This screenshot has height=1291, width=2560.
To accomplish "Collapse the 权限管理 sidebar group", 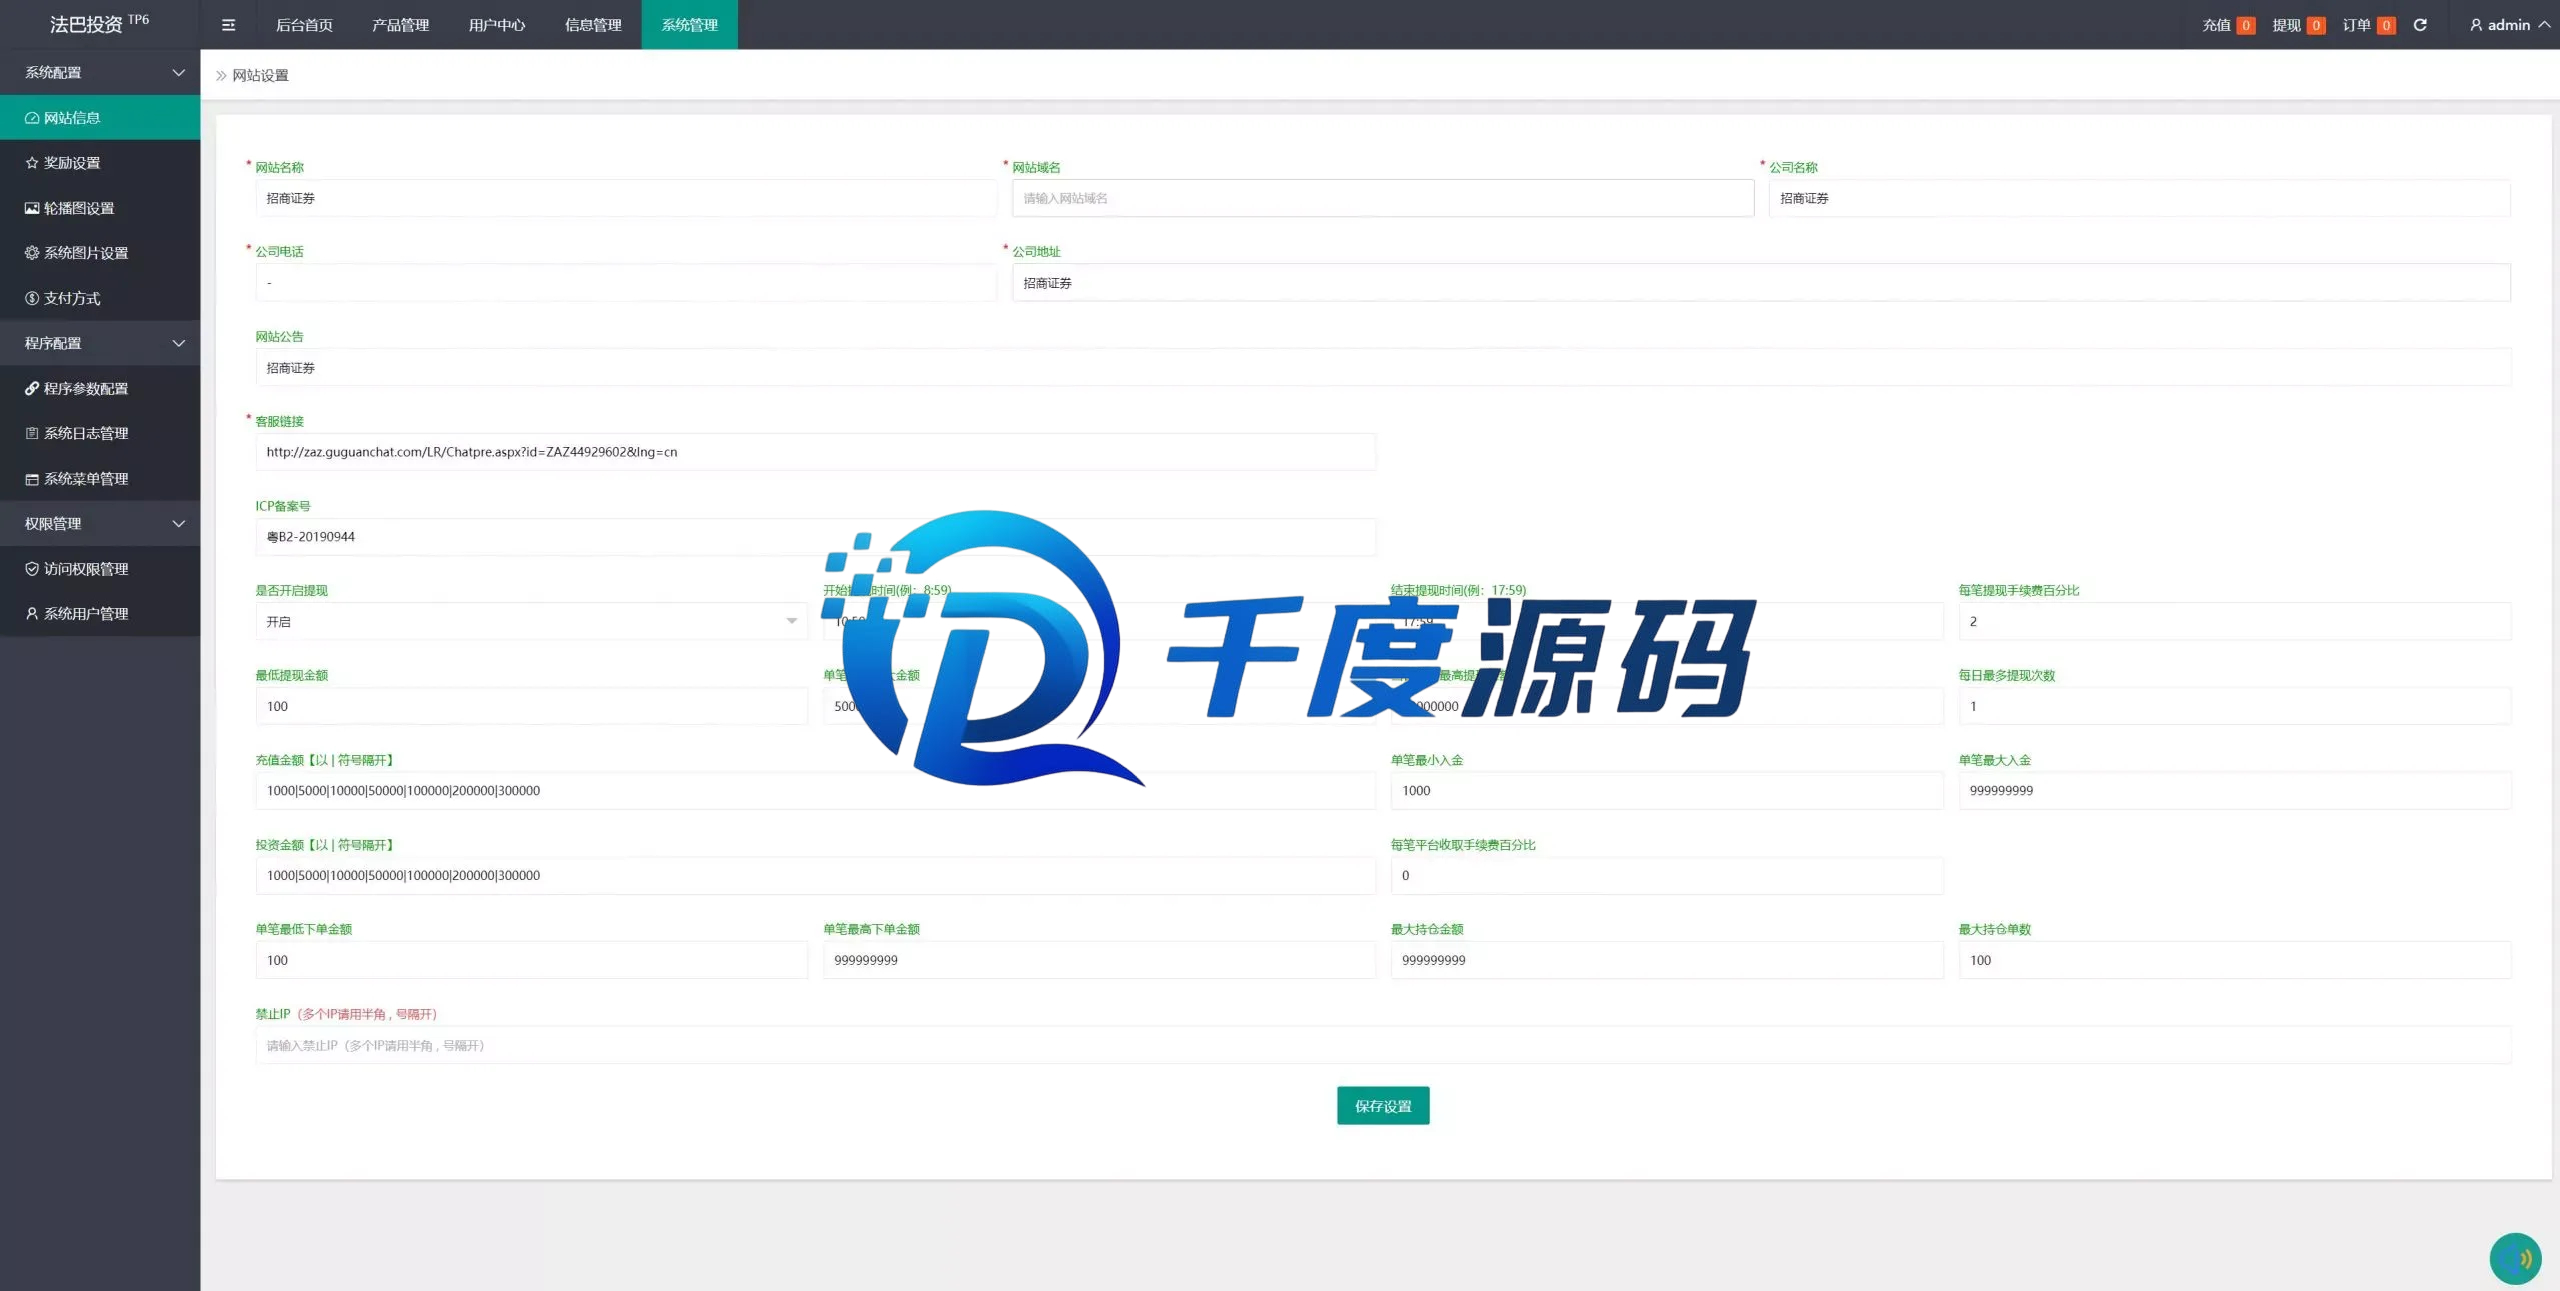I will [100, 524].
